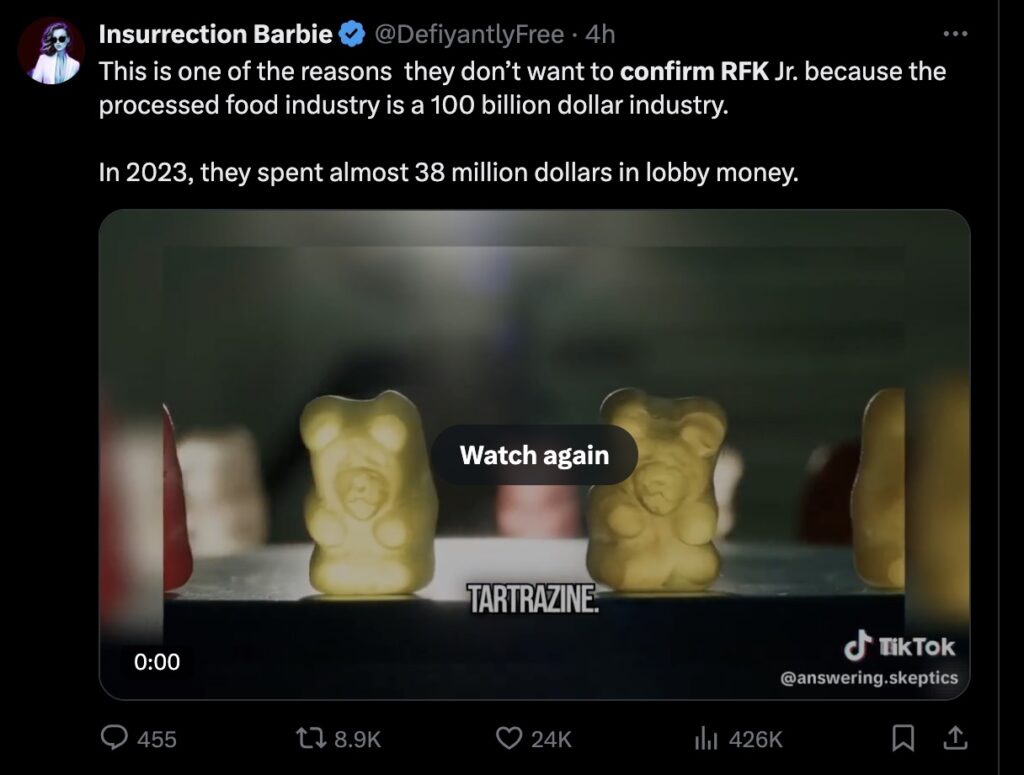Screen dimensions: 1024x775
Task: Click the 8.9K repost count
Action: [357, 738]
